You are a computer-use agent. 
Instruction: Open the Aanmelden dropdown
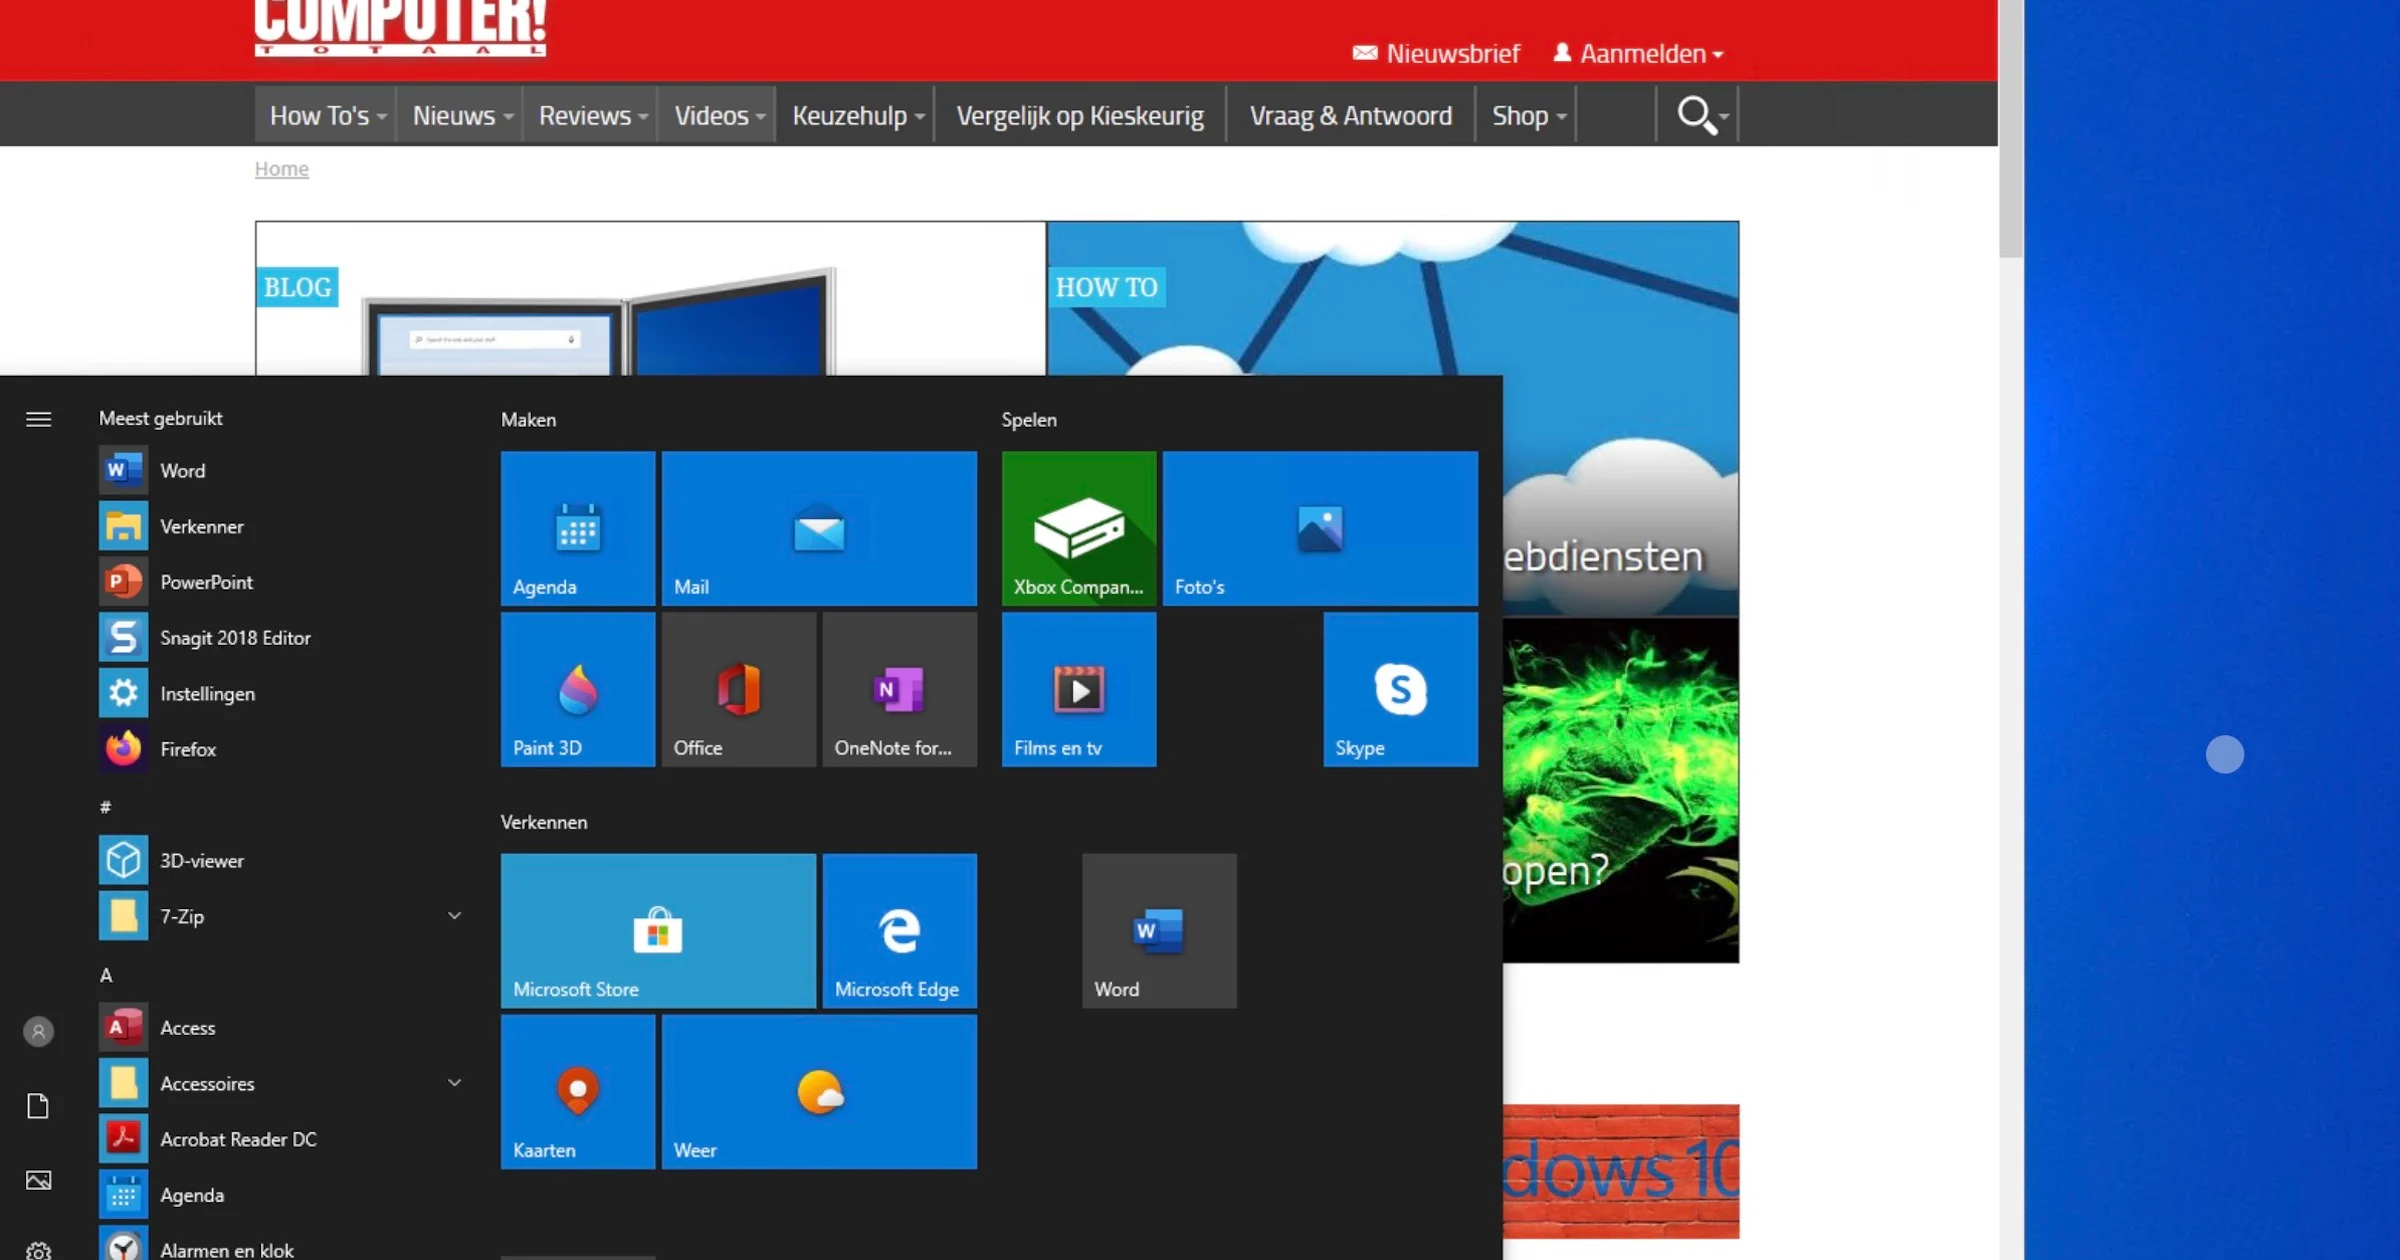[x=1639, y=53]
